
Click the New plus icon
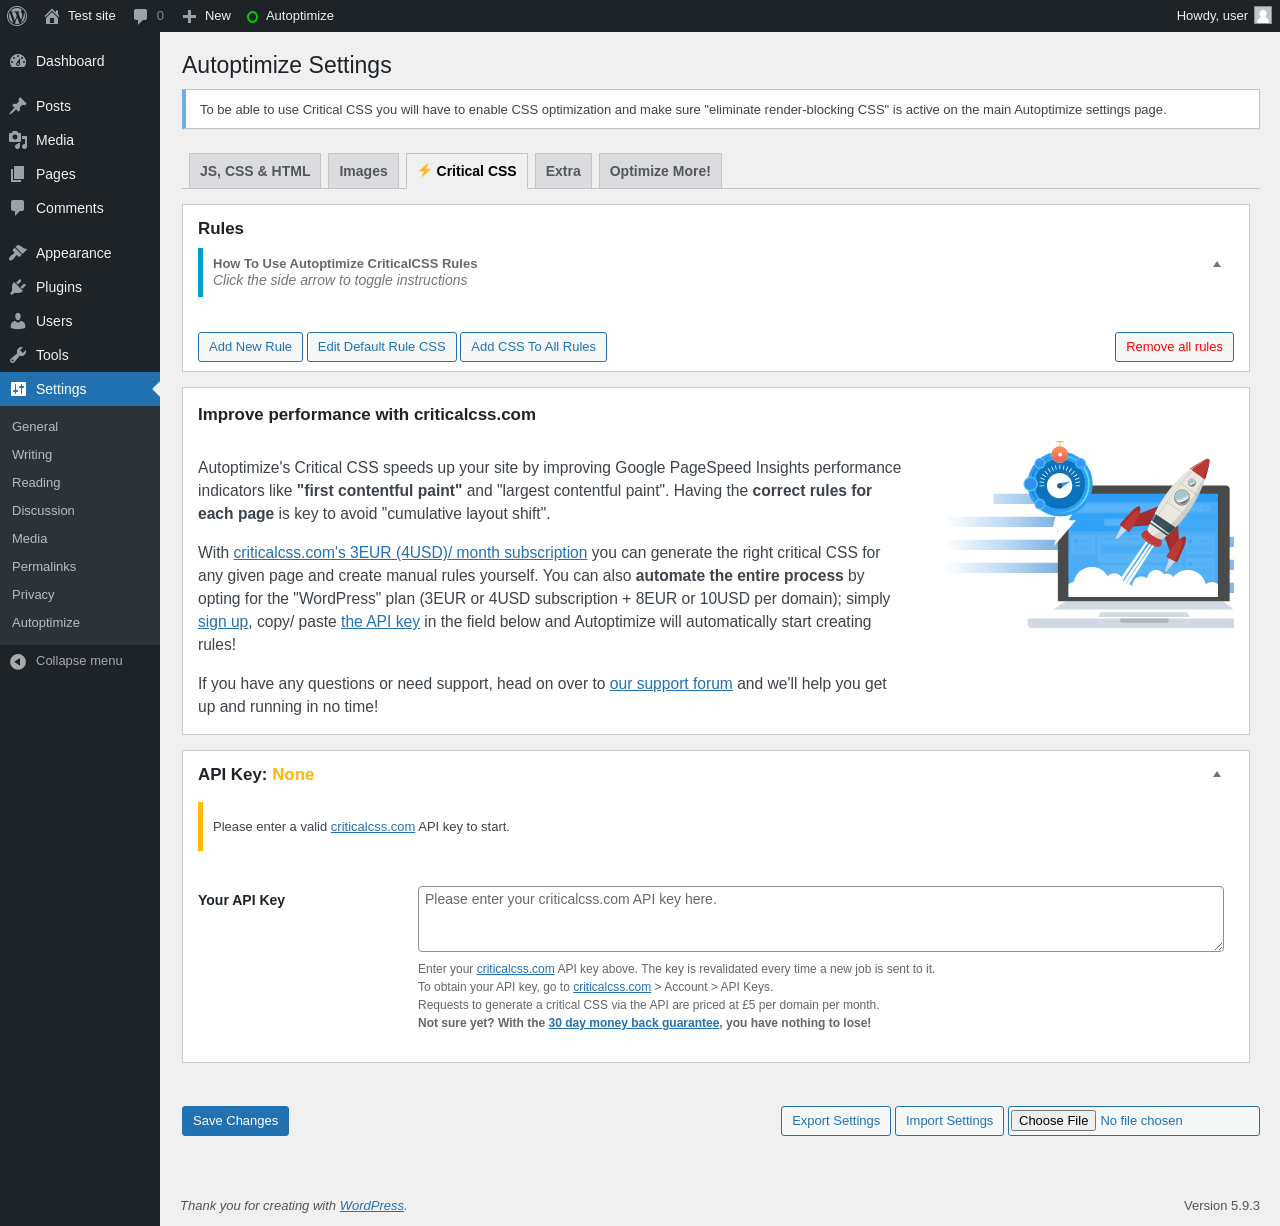pyautogui.click(x=189, y=16)
